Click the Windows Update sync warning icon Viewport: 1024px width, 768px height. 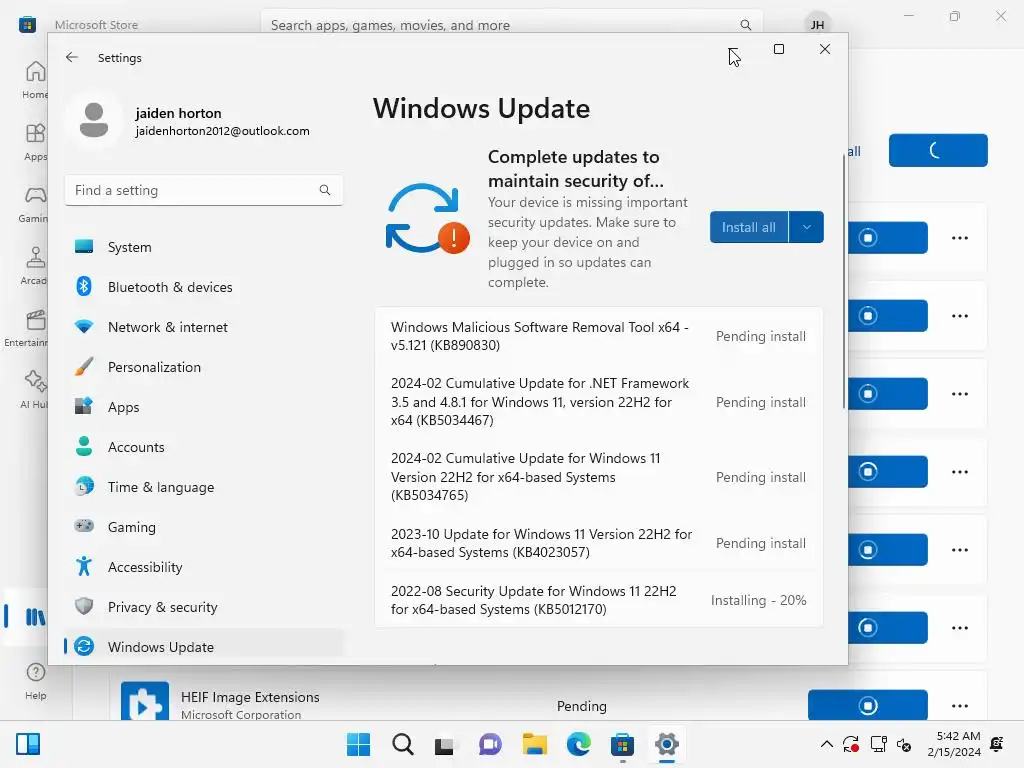click(427, 219)
